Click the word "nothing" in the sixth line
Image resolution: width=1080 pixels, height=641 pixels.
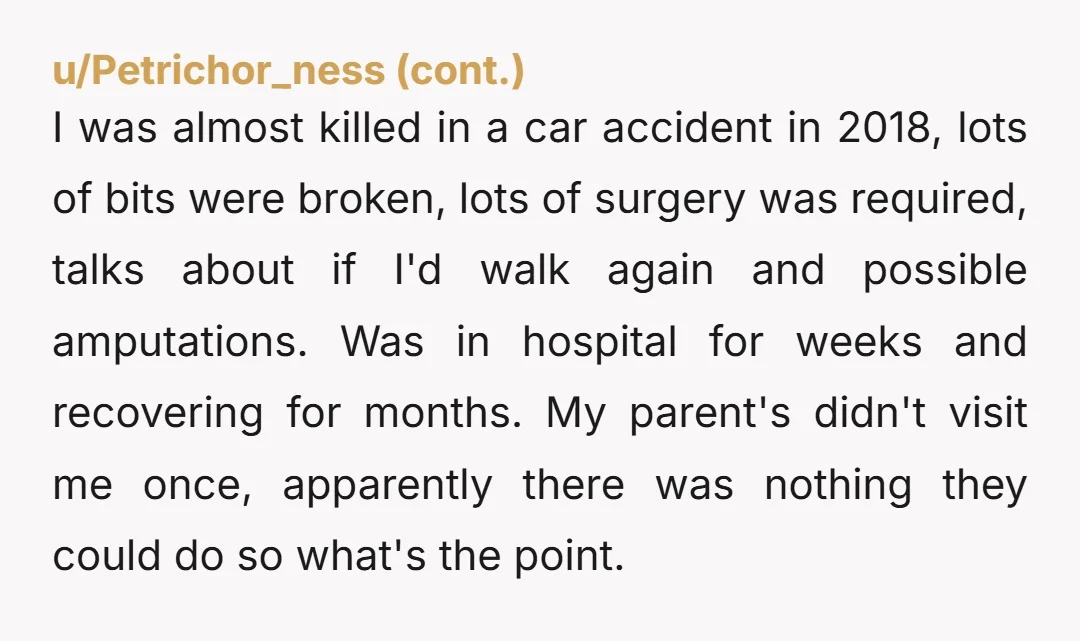point(838,486)
